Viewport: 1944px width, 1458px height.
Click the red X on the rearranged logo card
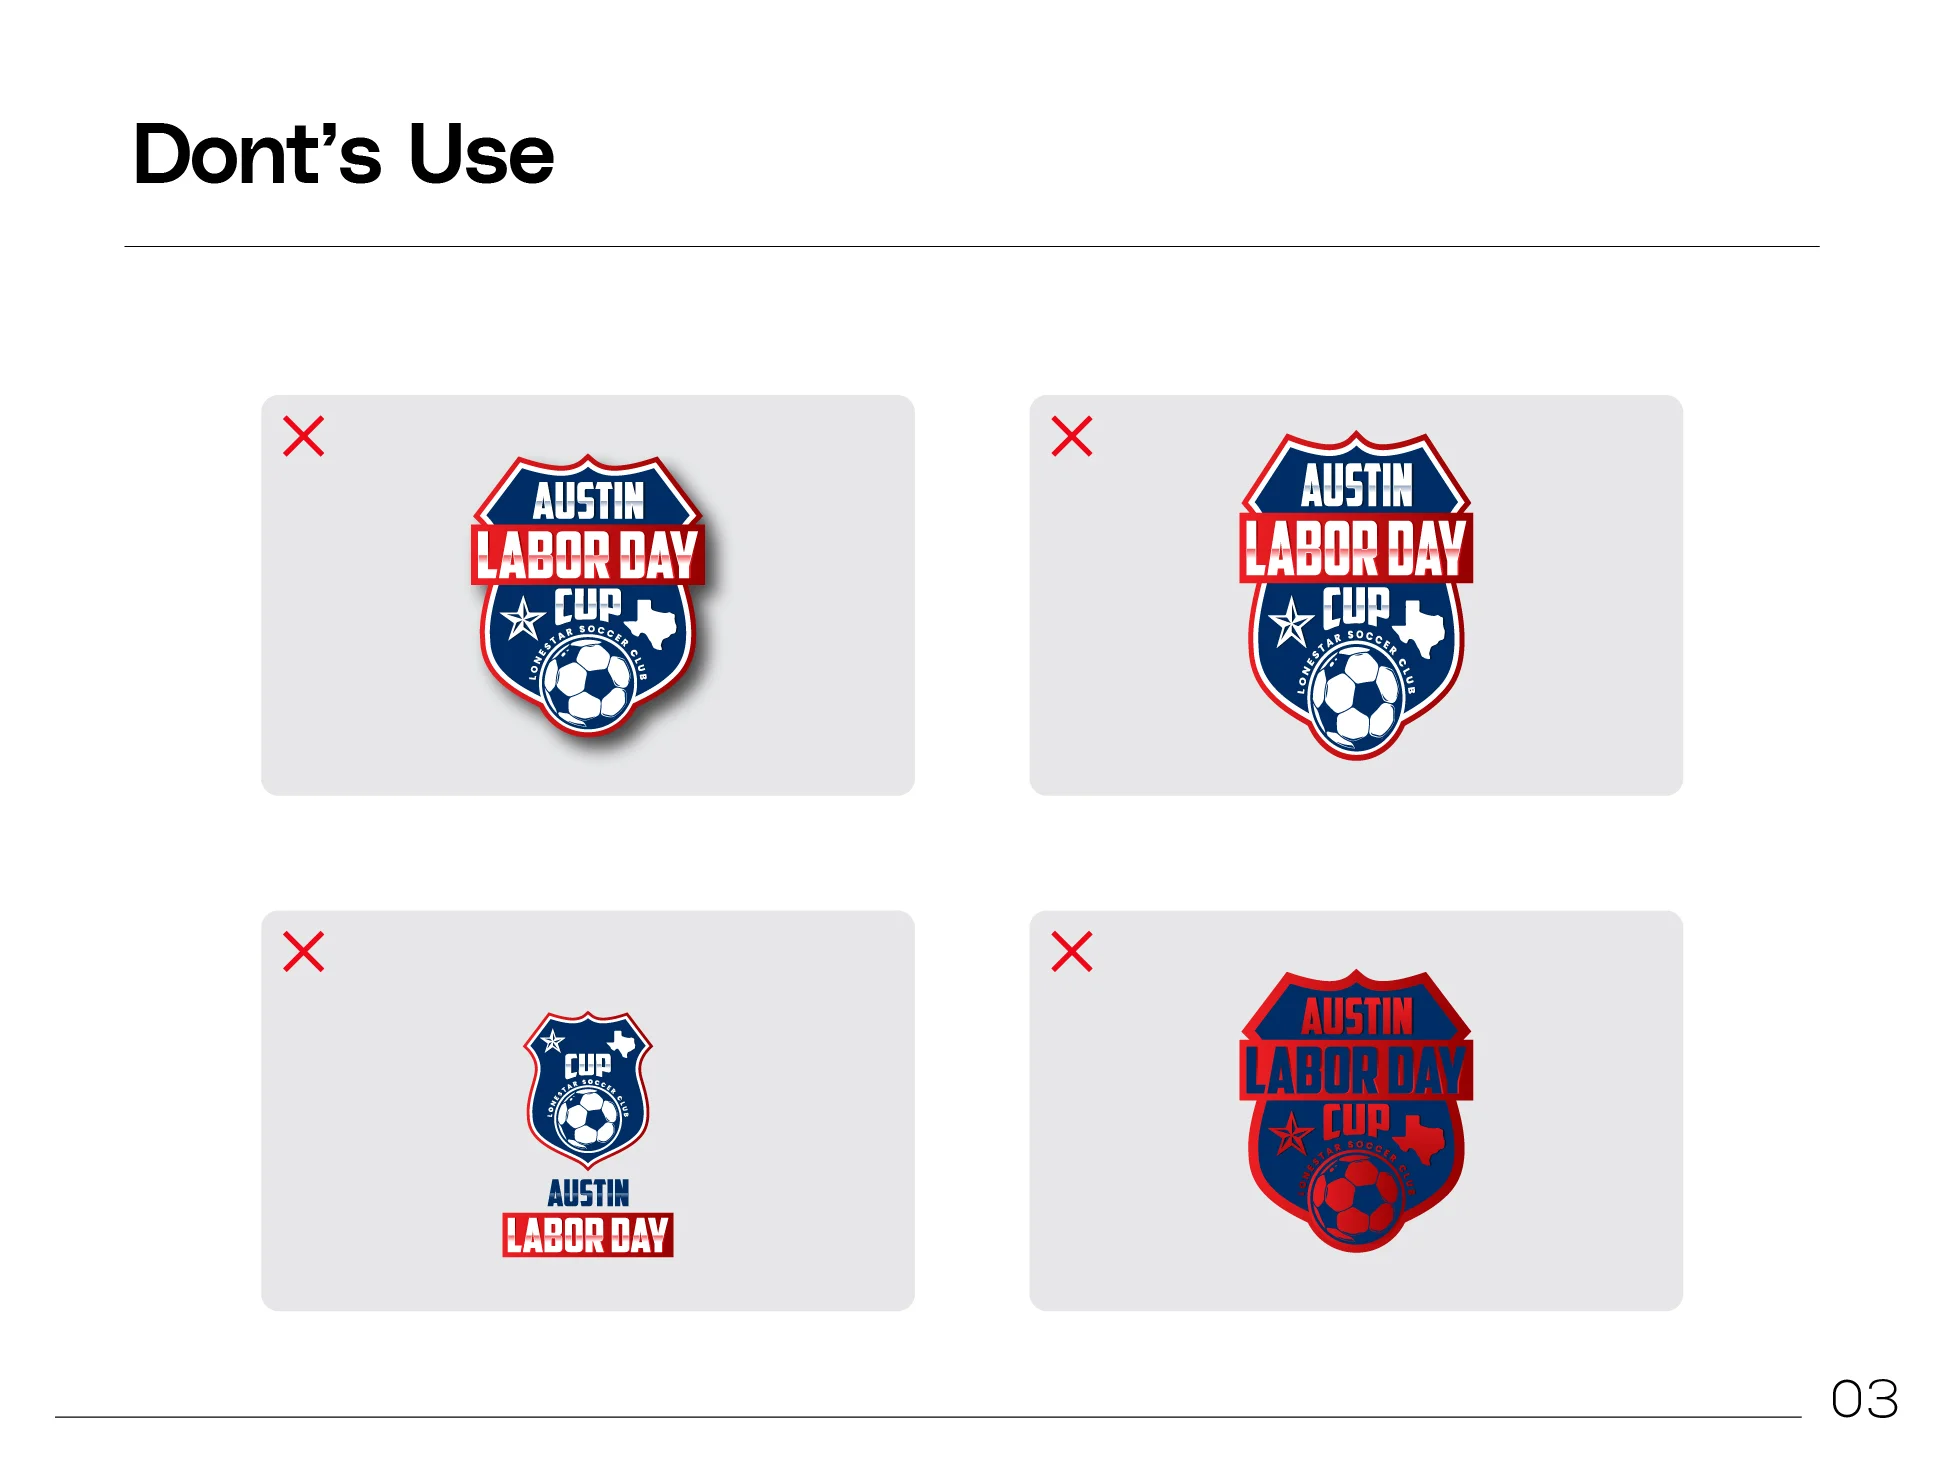point(304,951)
